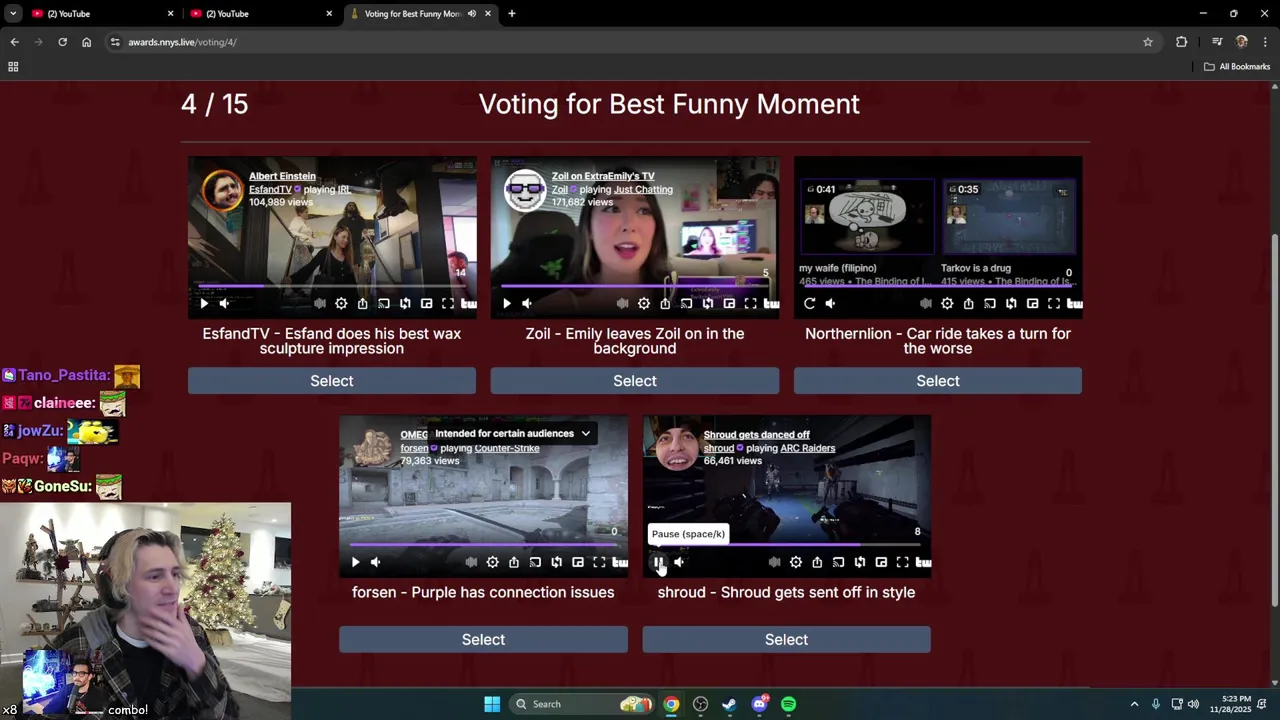Enter fullscreen on the forsen clip player
Screen dimensions: 1280x720
click(x=599, y=562)
